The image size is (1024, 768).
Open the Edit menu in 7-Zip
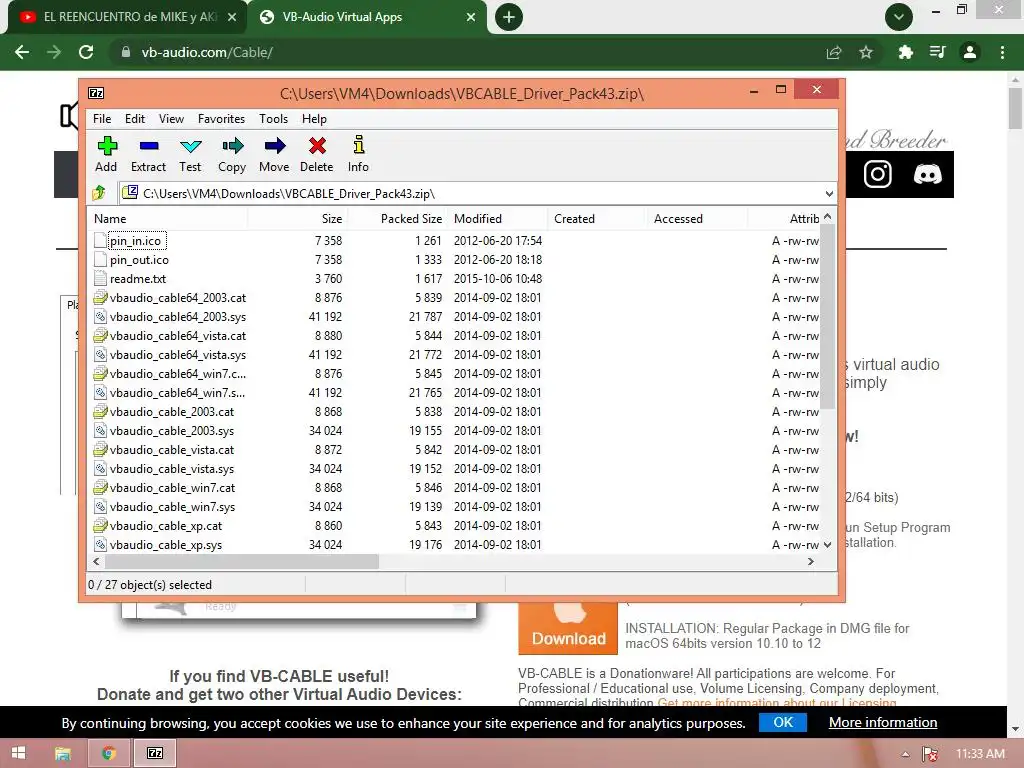click(135, 119)
